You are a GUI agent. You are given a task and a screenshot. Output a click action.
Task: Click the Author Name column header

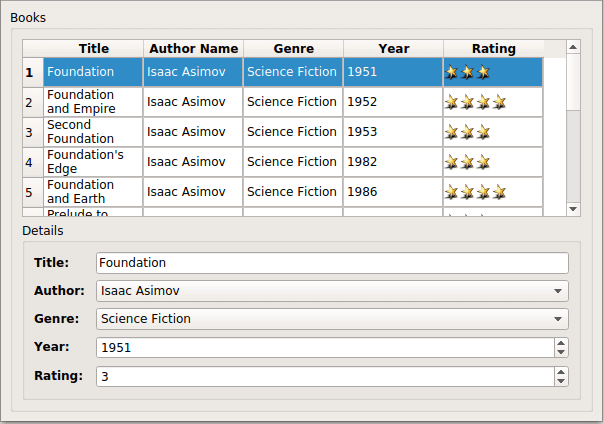(x=193, y=48)
